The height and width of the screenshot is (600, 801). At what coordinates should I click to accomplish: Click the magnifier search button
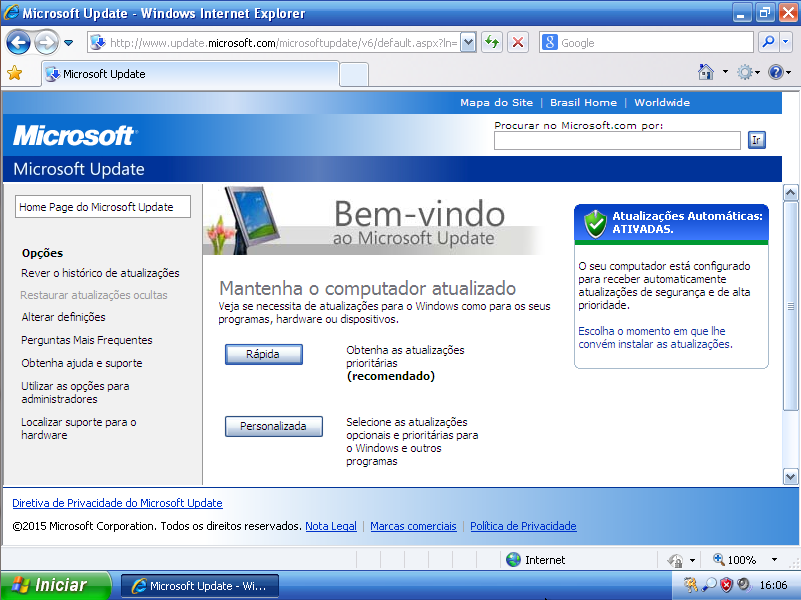click(x=768, y=42)
